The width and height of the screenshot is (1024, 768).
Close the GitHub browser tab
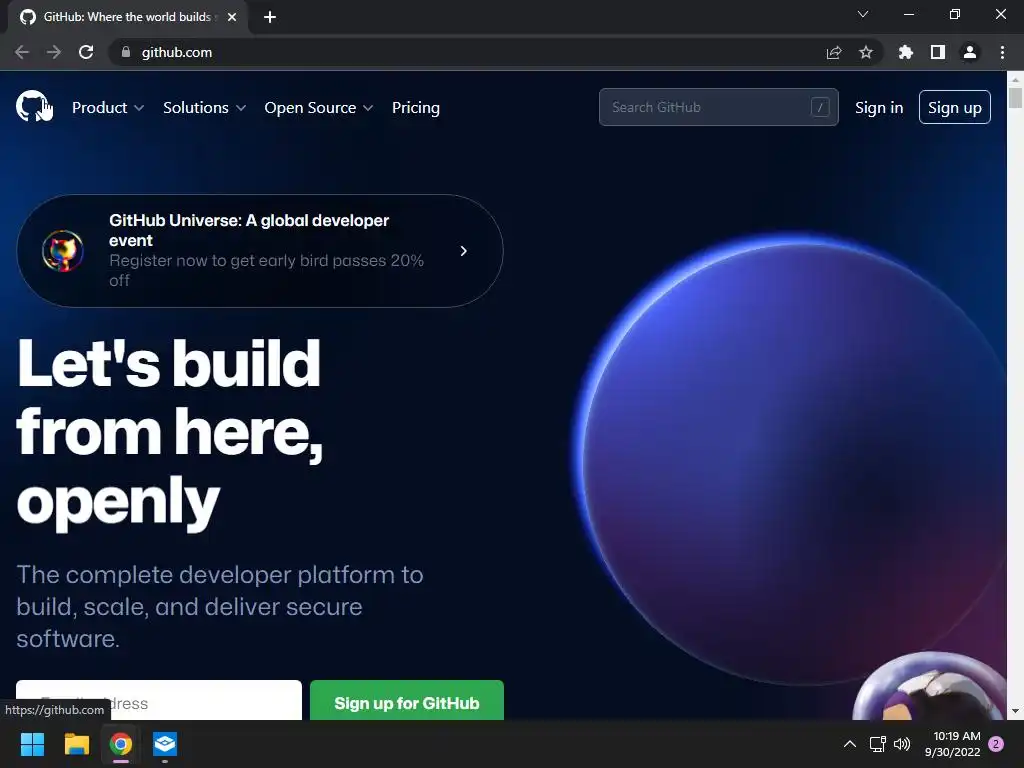click(232, 17)
